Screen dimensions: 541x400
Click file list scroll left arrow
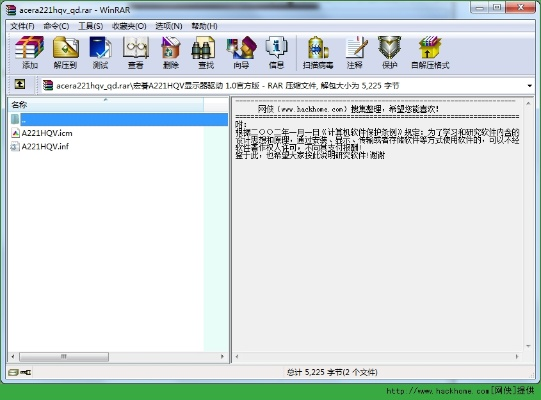point(13,357)
